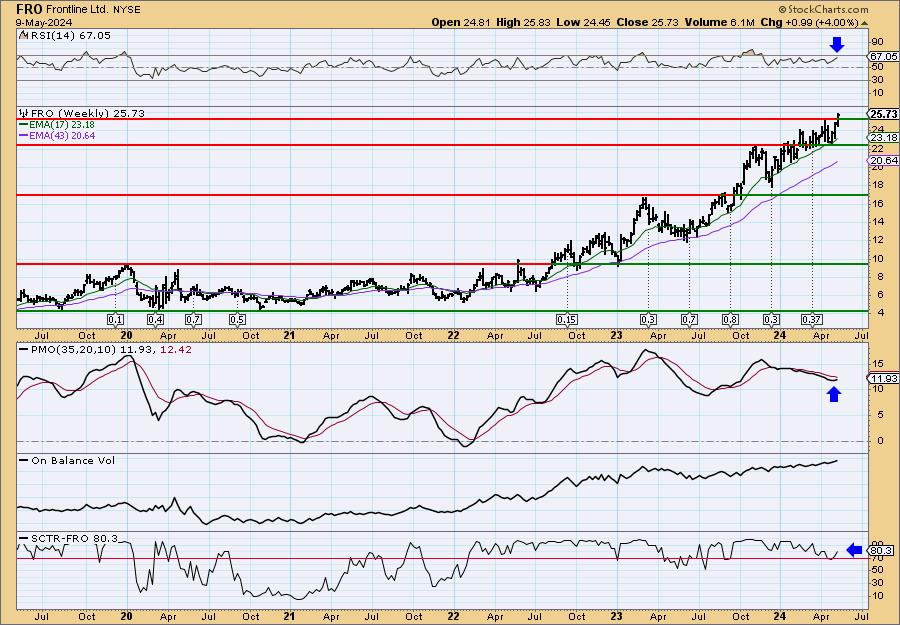Click the 0.4 dividend marker

tap(156, 320)
